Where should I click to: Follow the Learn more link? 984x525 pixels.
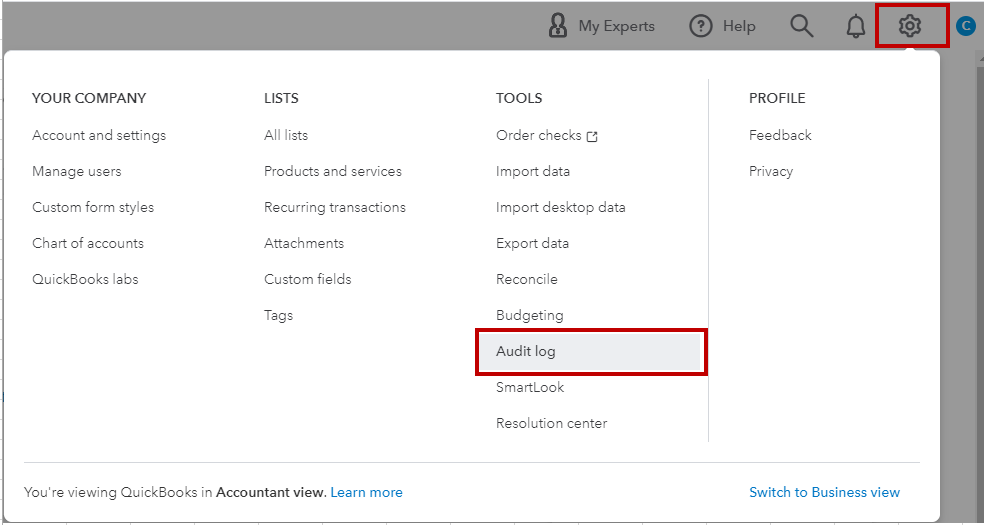pos(366,492)
